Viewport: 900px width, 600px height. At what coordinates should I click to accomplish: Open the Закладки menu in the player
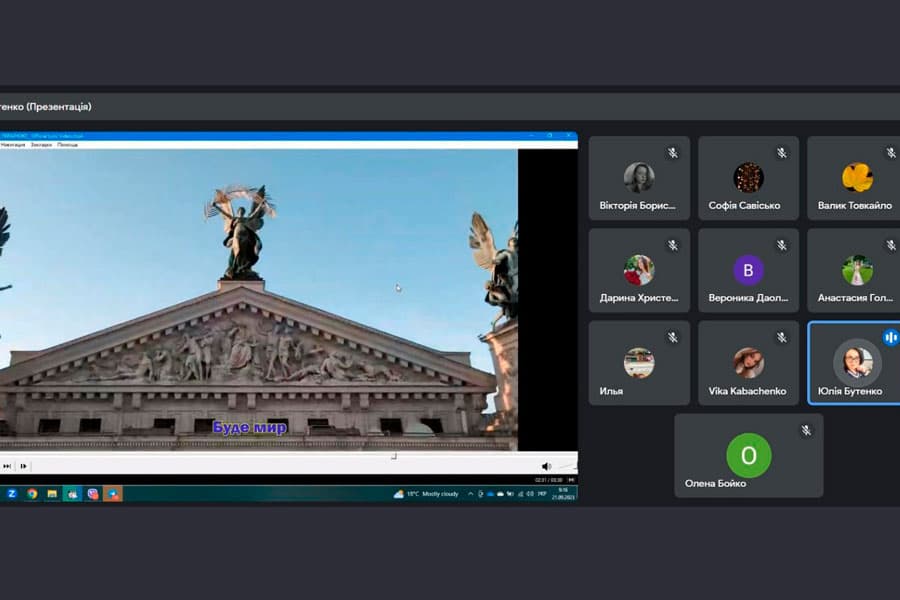click(41, 145)
